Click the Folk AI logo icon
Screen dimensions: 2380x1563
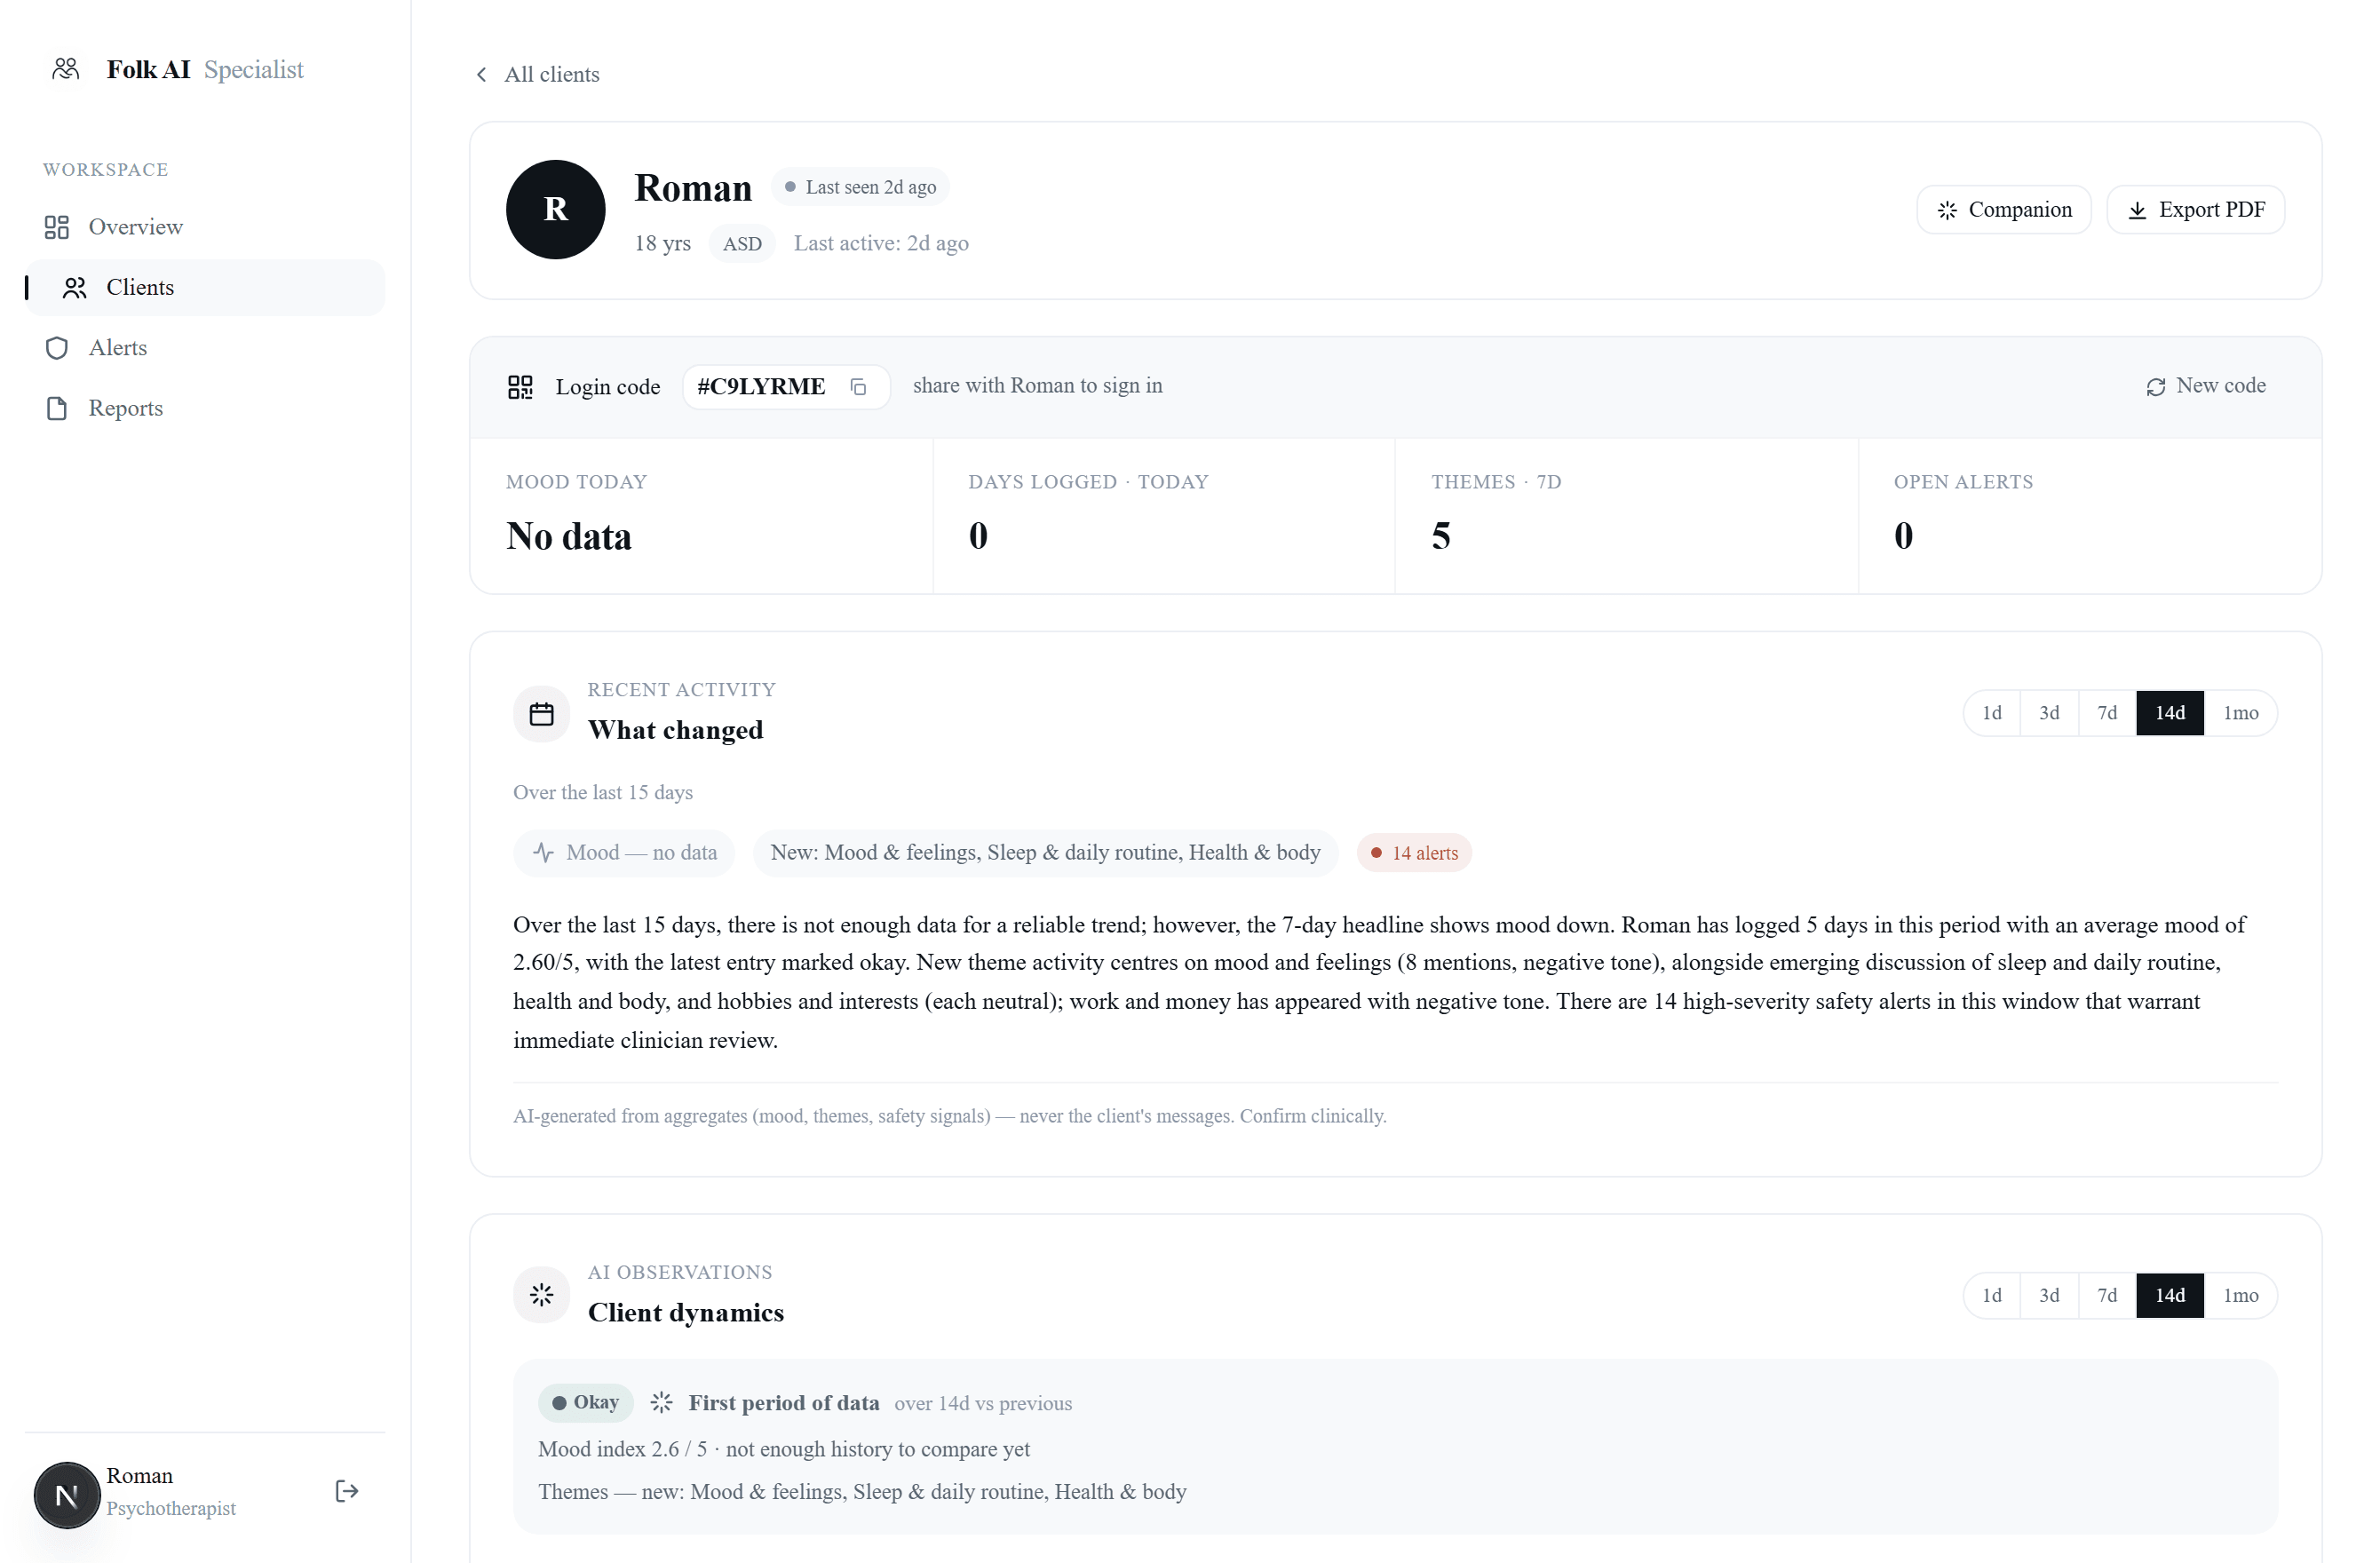click(x=66, y=69)
